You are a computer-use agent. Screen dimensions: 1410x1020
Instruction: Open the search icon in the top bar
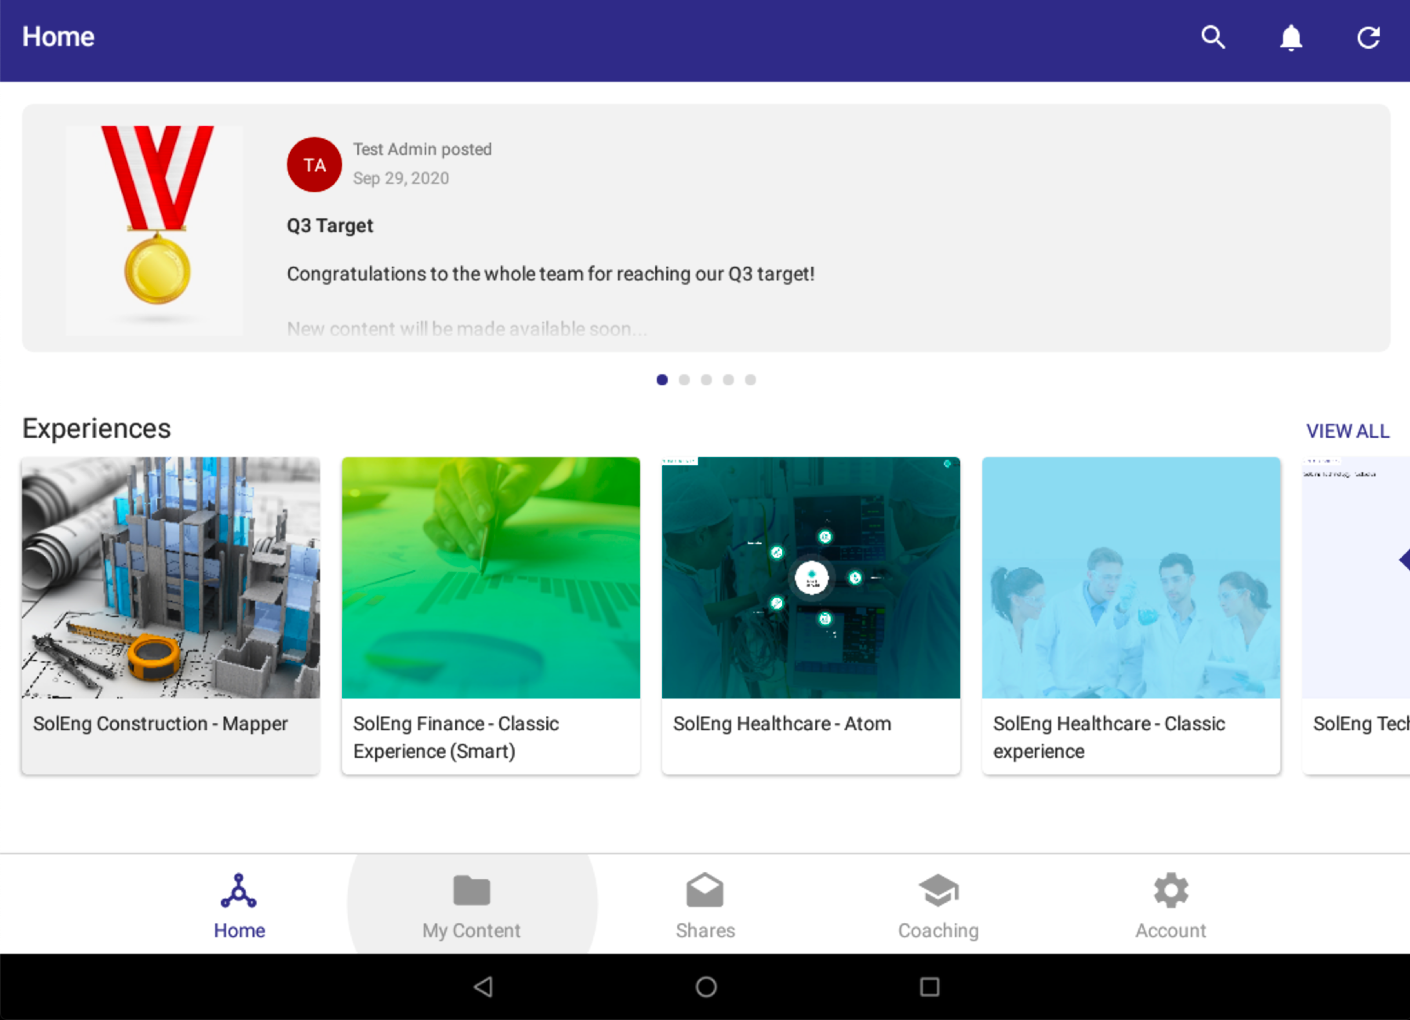pyautogui.click(x=1213, y=37)
